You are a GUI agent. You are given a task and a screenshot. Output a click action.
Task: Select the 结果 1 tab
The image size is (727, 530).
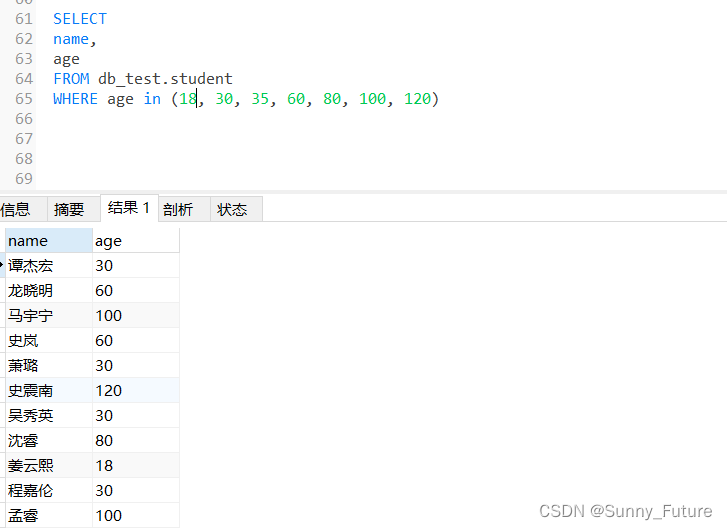click(129, 208)
